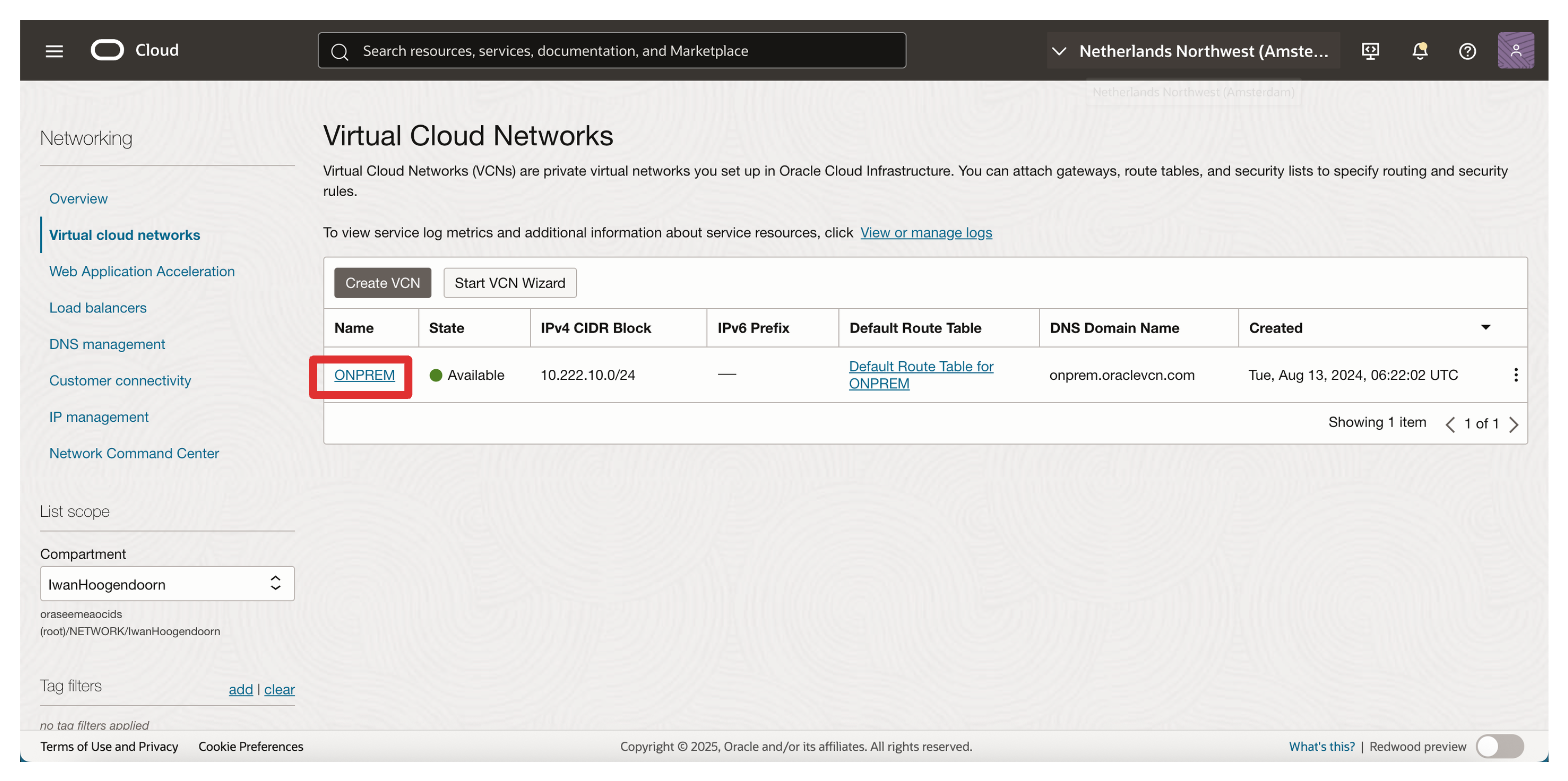Viewport: 1568px width, 781px height.
Task: Open the notifications bell
Action: coord(1419,51)
